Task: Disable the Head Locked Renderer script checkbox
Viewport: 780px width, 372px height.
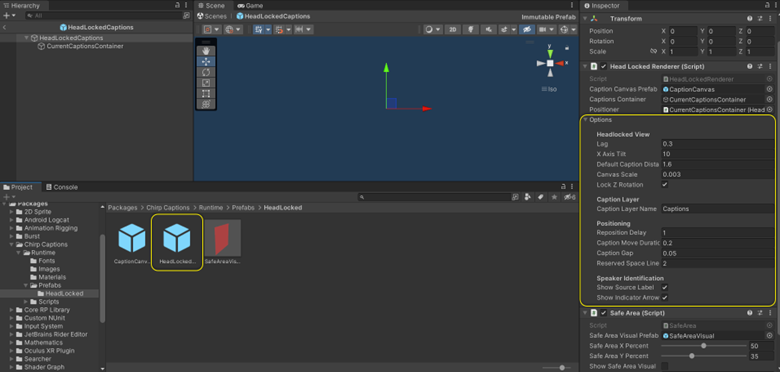Action: [x=604, y=66]
